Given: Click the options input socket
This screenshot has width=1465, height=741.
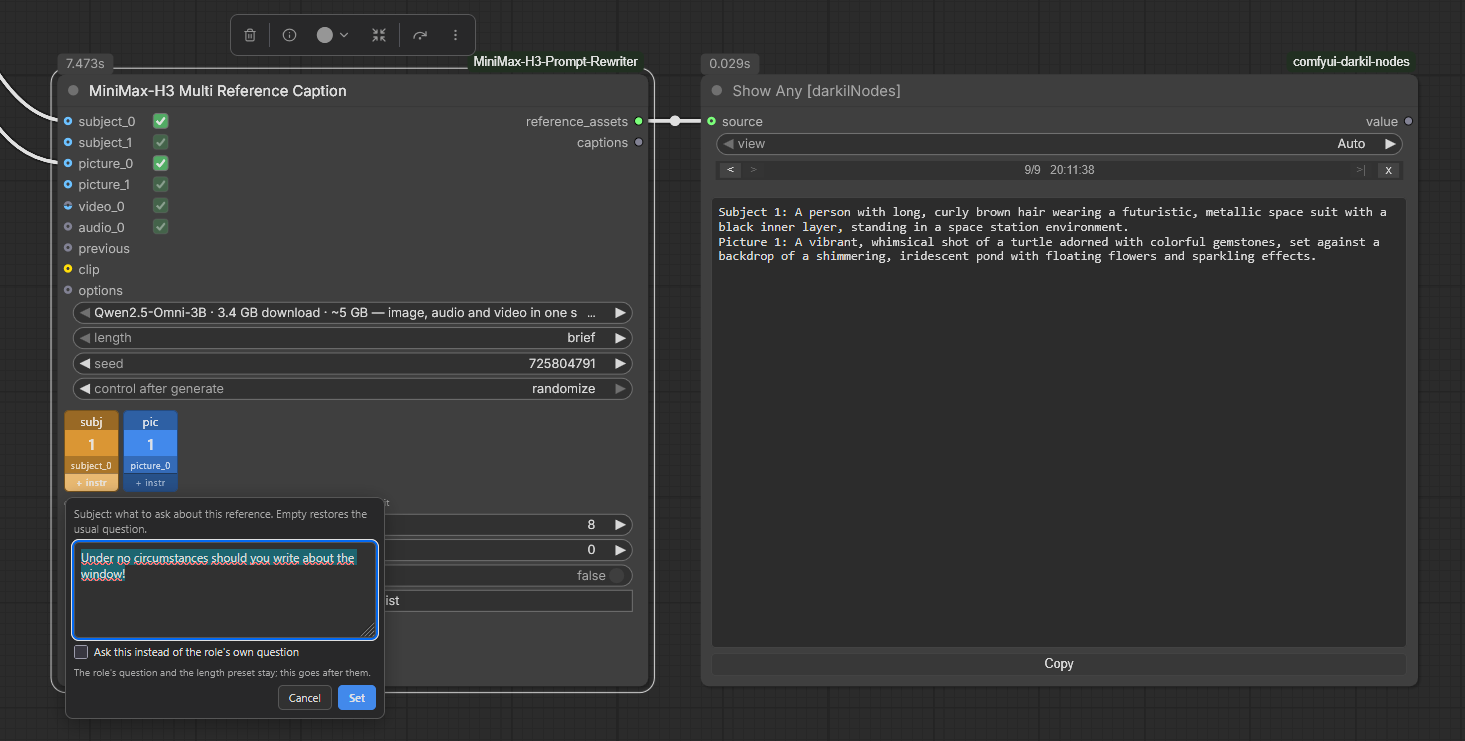Looking at the screenshot, I should point(68,290).
